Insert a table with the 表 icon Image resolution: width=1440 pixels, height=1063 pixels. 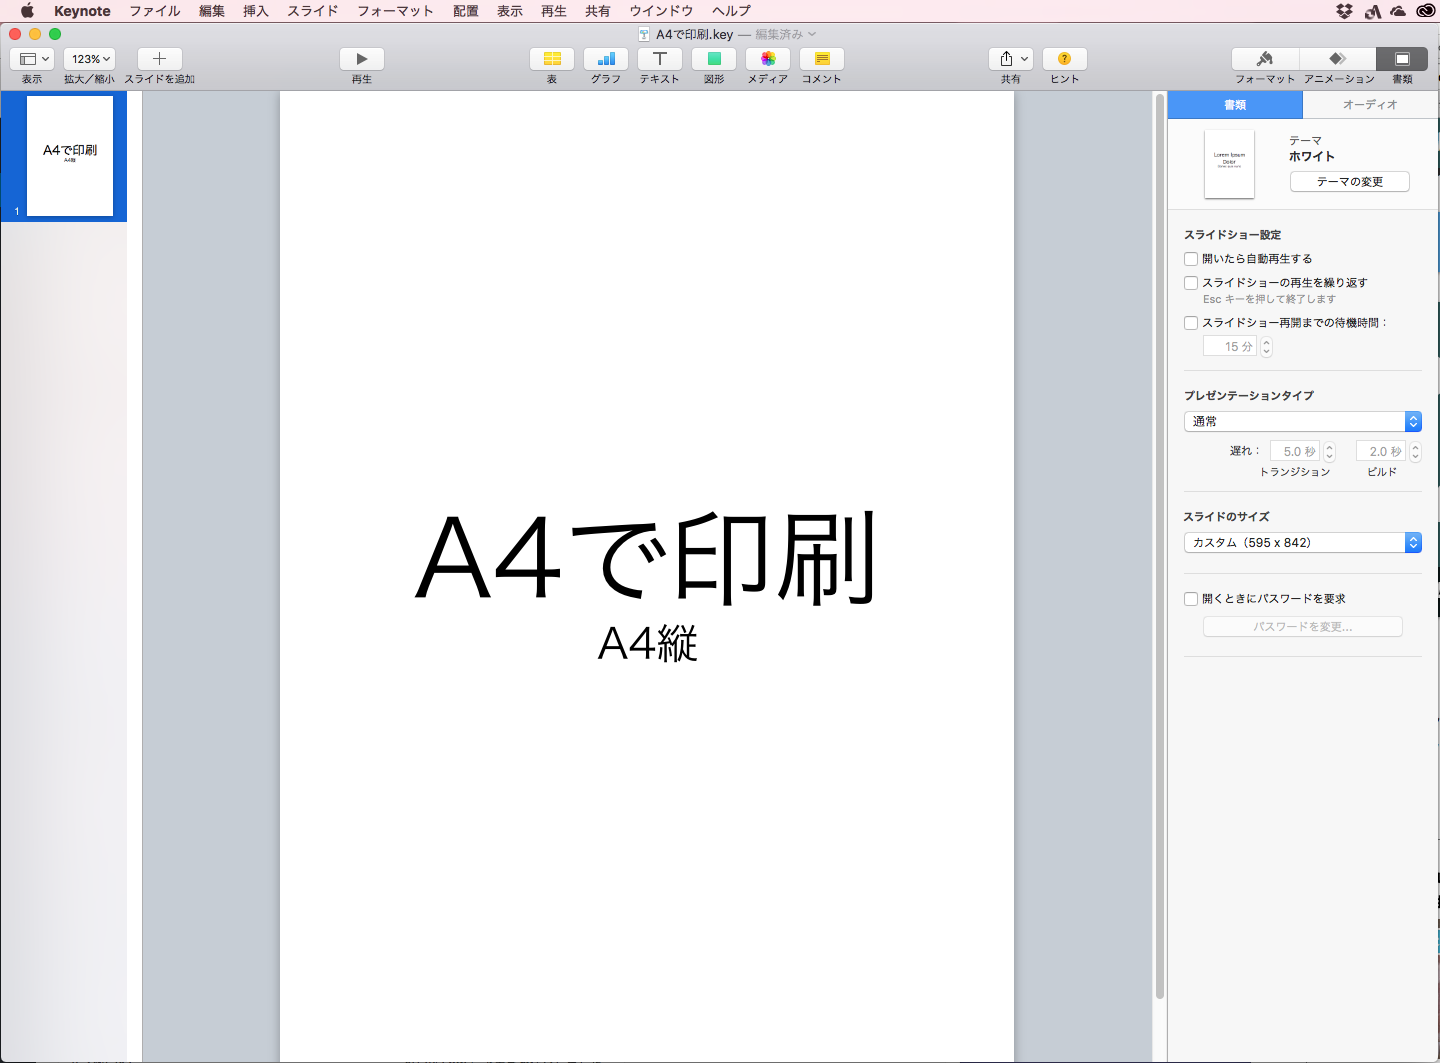tap(552, 59)
